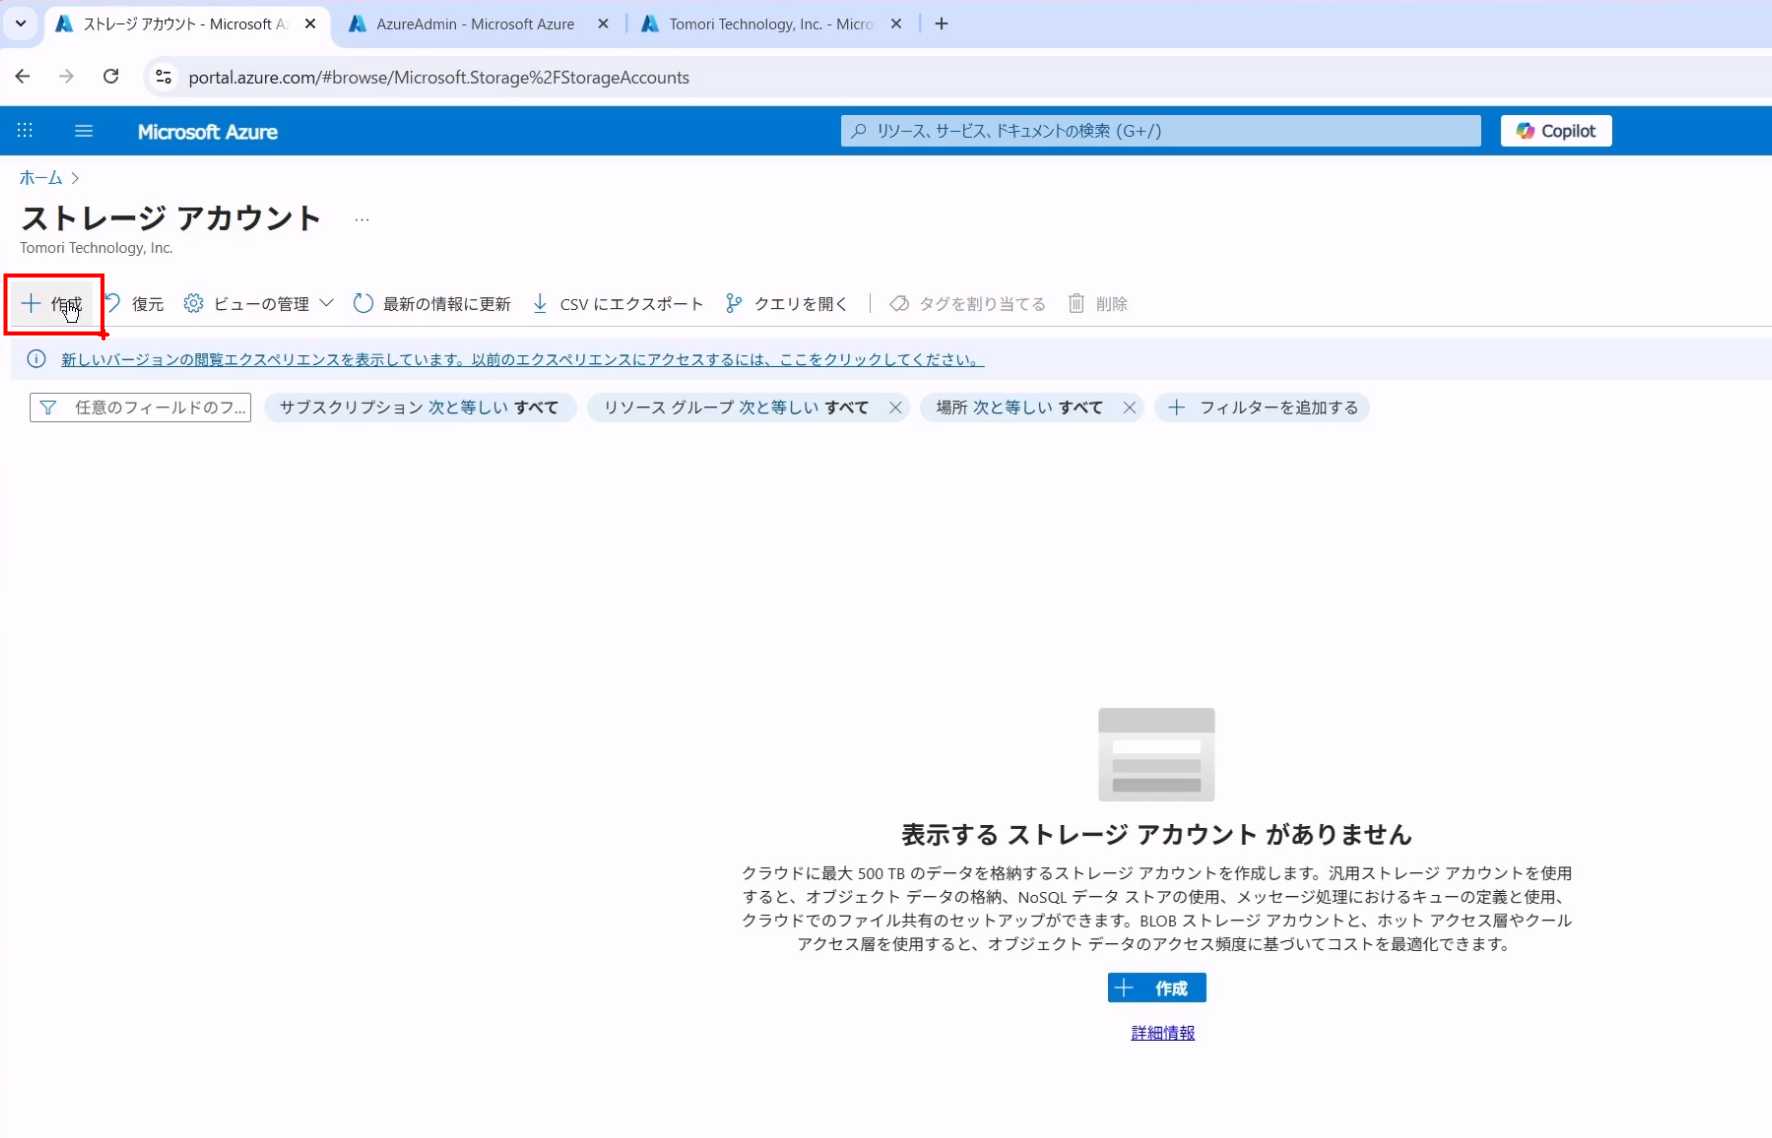Click the app launcher grid icon

pyautogui.click(x=25, y=131)
